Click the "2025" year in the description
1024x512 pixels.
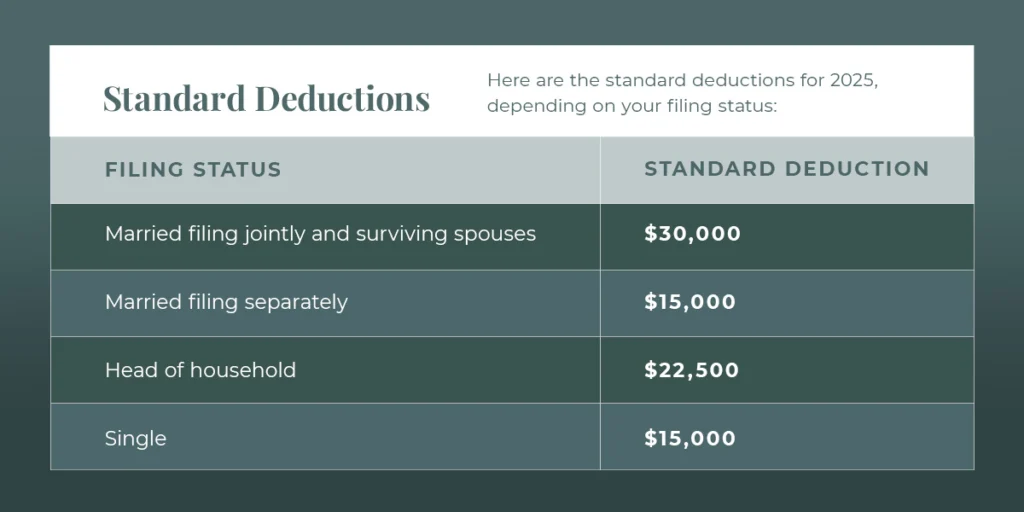point(852,81)
